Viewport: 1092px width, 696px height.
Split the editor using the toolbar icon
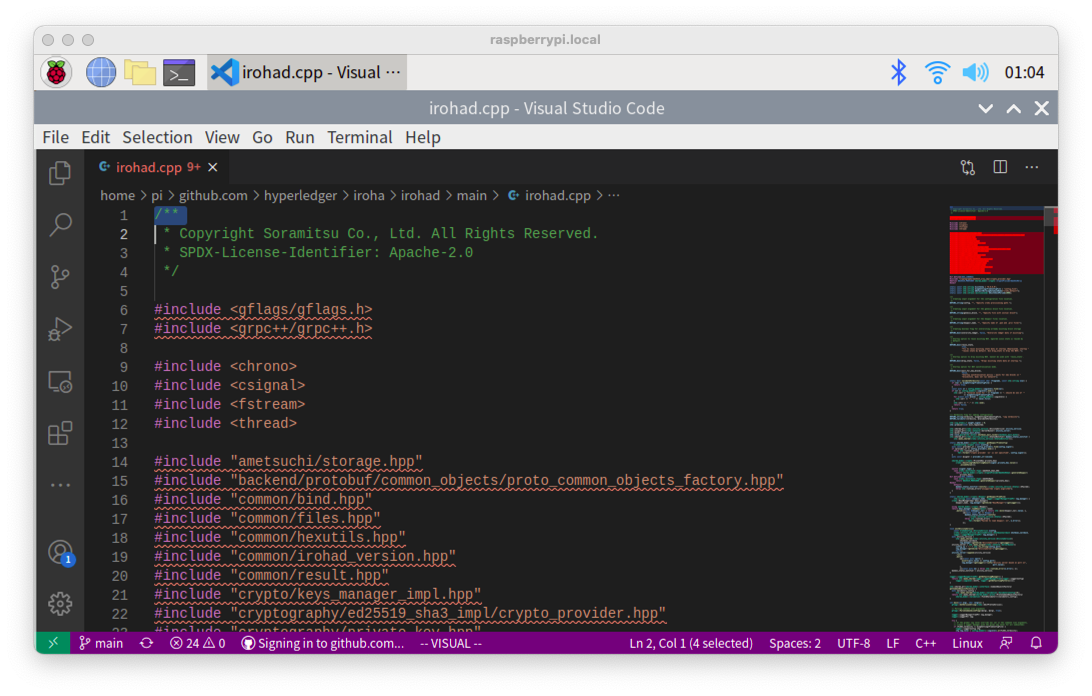(1000, 167)
